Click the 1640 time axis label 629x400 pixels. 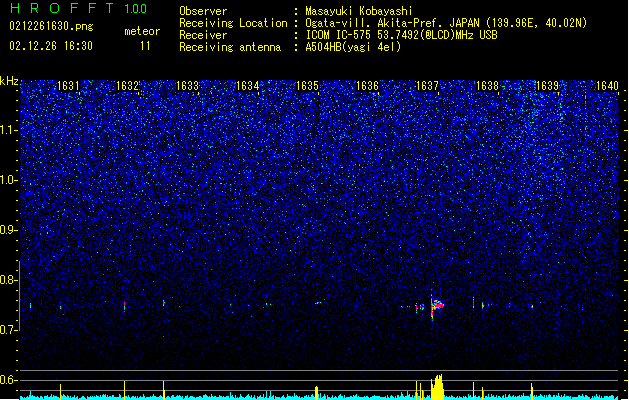pyautogui.click(x=607, y=86)
